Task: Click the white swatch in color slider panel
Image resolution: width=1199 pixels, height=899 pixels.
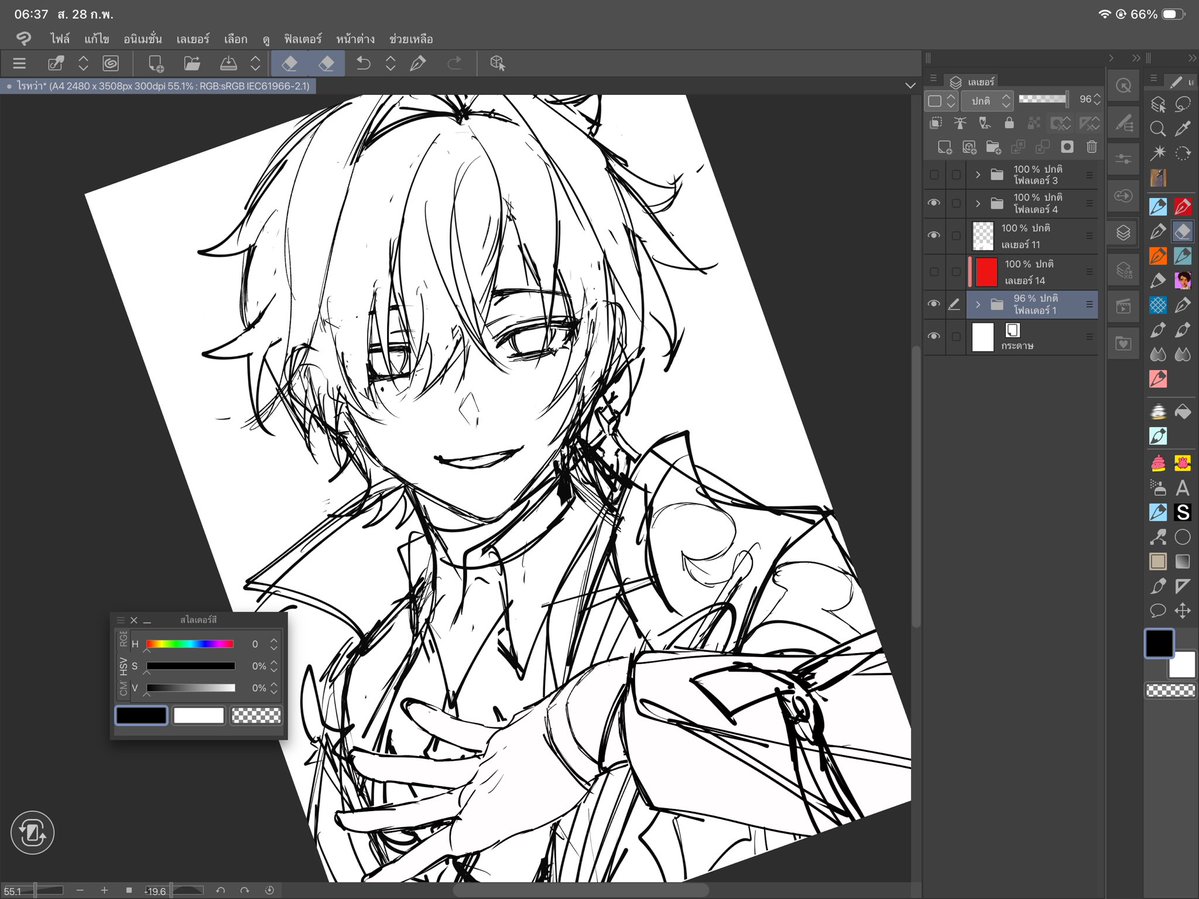Action: (199, 716)
